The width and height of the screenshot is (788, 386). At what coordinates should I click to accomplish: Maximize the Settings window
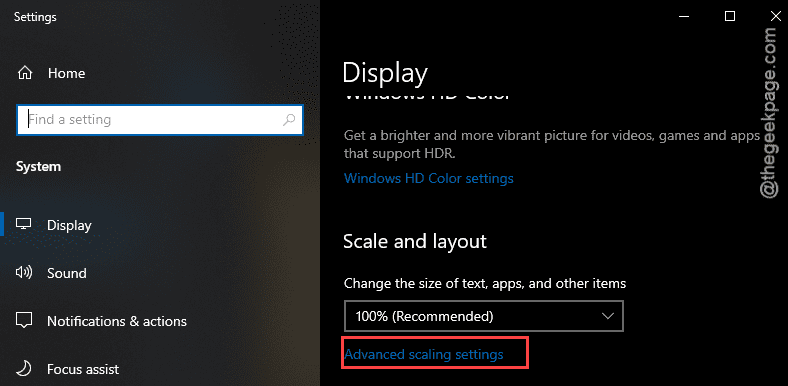(730, 17)
